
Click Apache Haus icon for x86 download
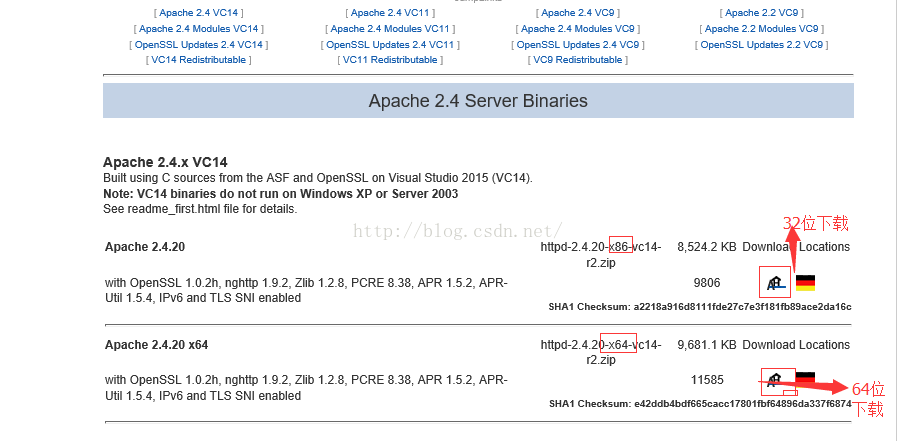pos(775,283)
